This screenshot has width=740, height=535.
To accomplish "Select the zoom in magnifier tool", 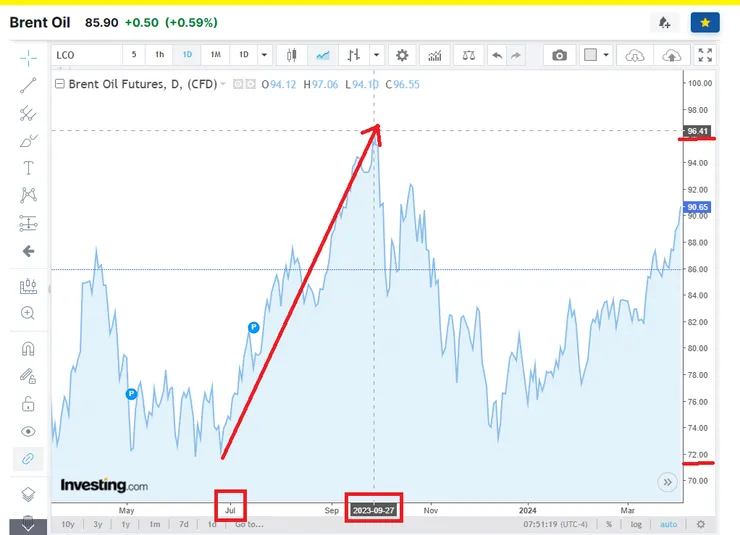I will pyautogui.click(x=28, y=313).
